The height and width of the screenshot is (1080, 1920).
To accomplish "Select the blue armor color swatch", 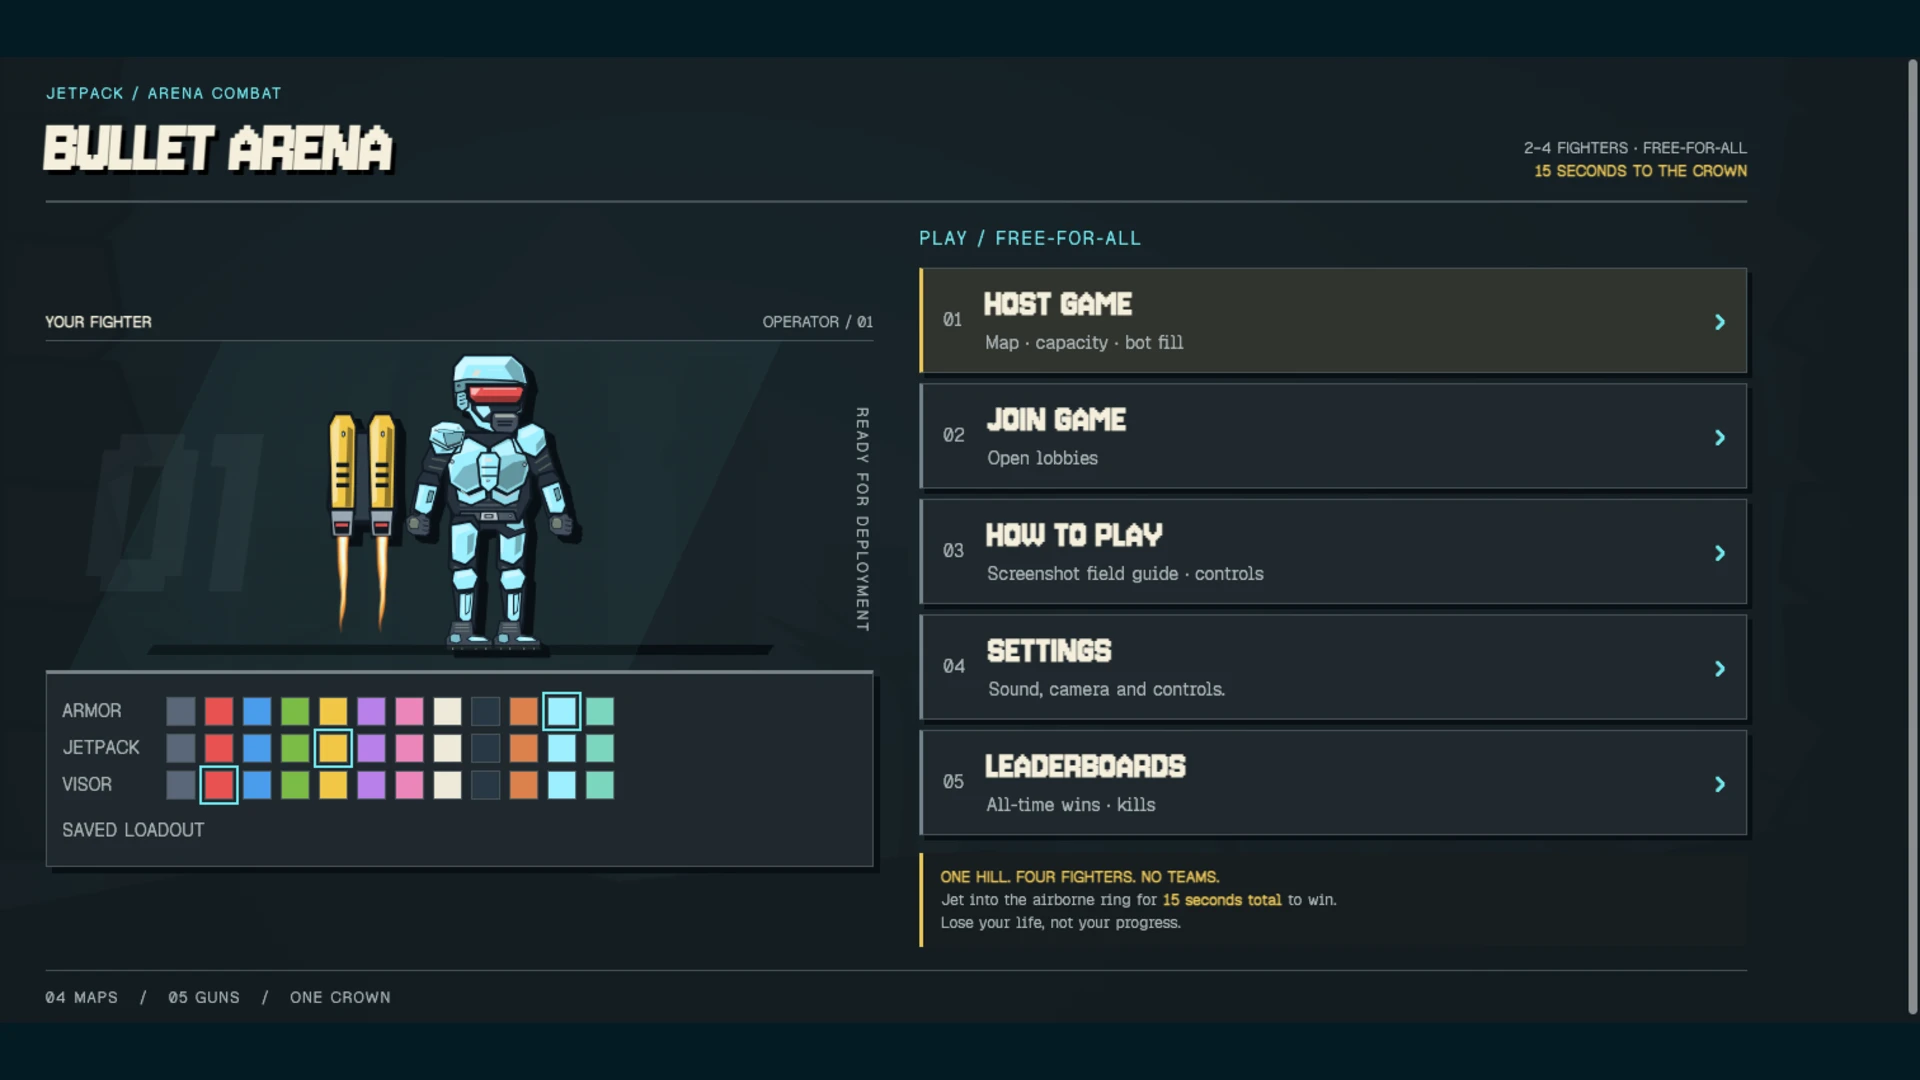I will 257,711.
